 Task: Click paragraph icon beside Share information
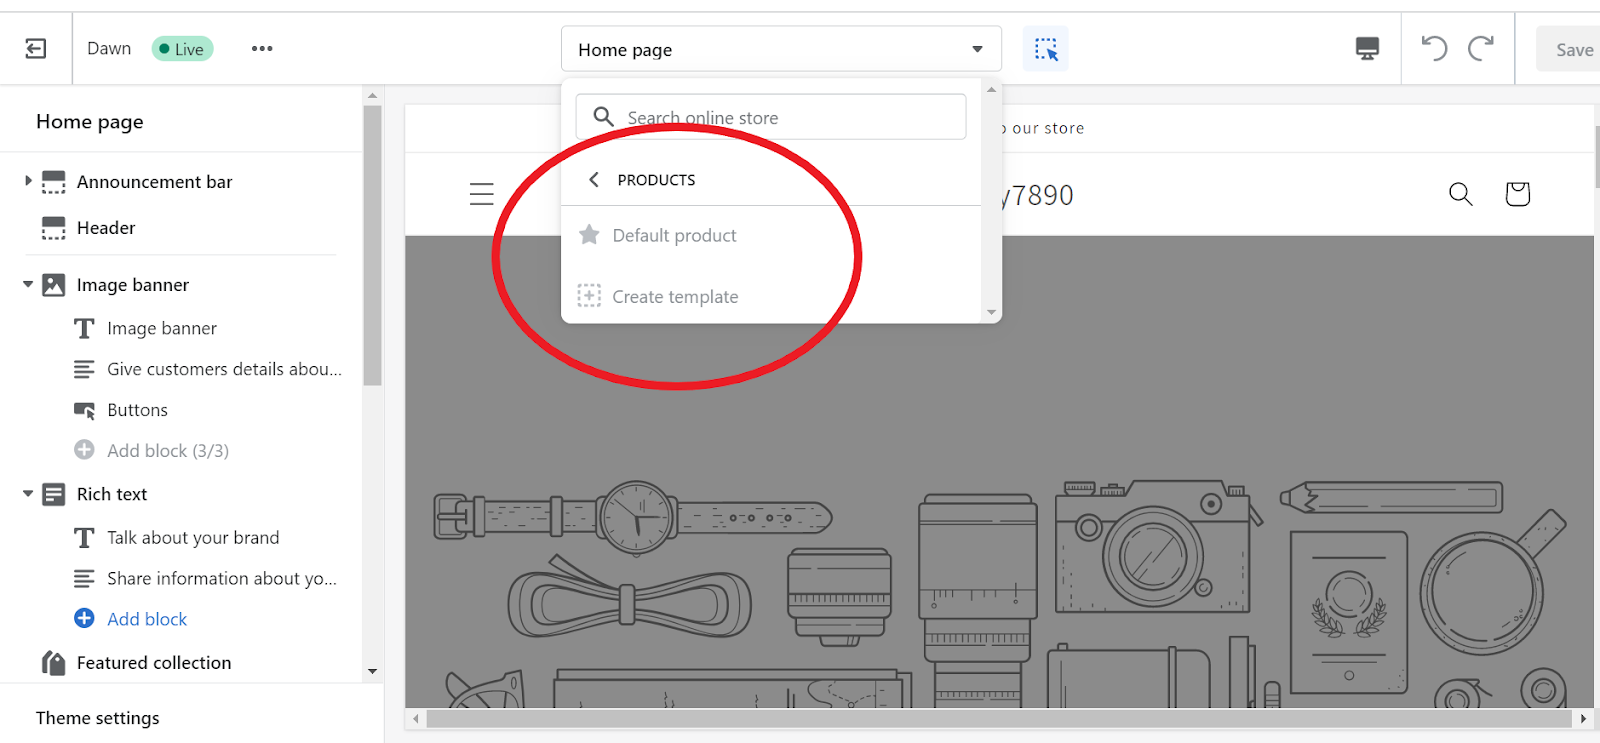click(x=84, y=578)
